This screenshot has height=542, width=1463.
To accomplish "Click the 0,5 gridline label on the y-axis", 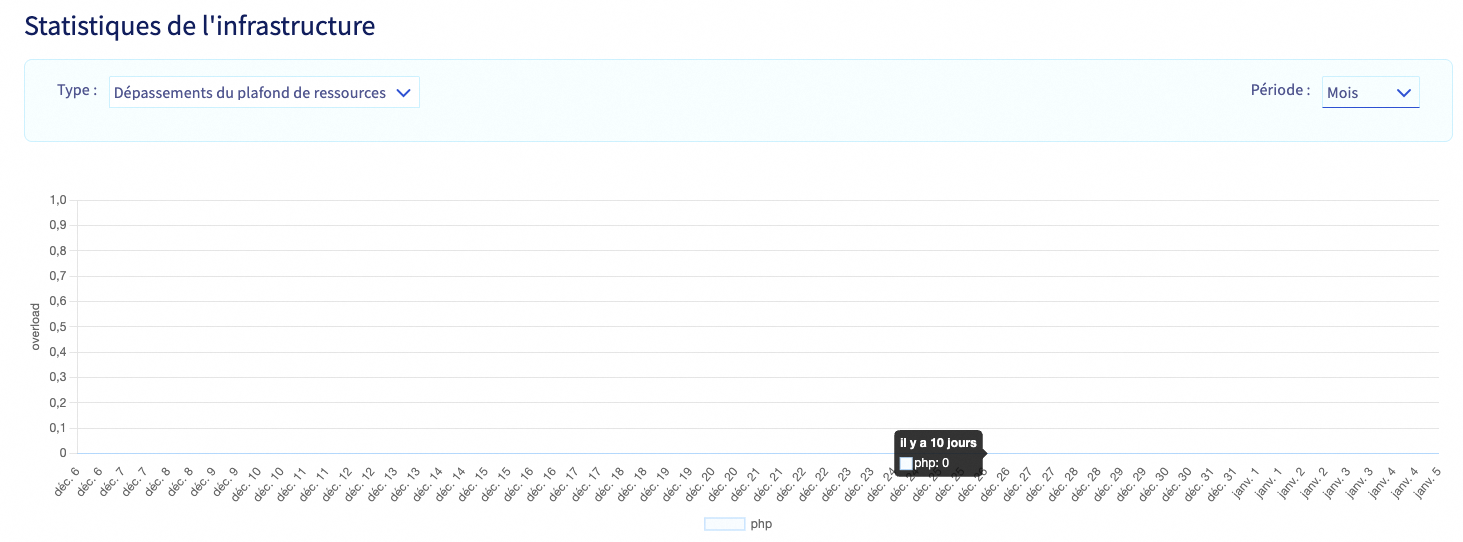I will tap(58, 327).
